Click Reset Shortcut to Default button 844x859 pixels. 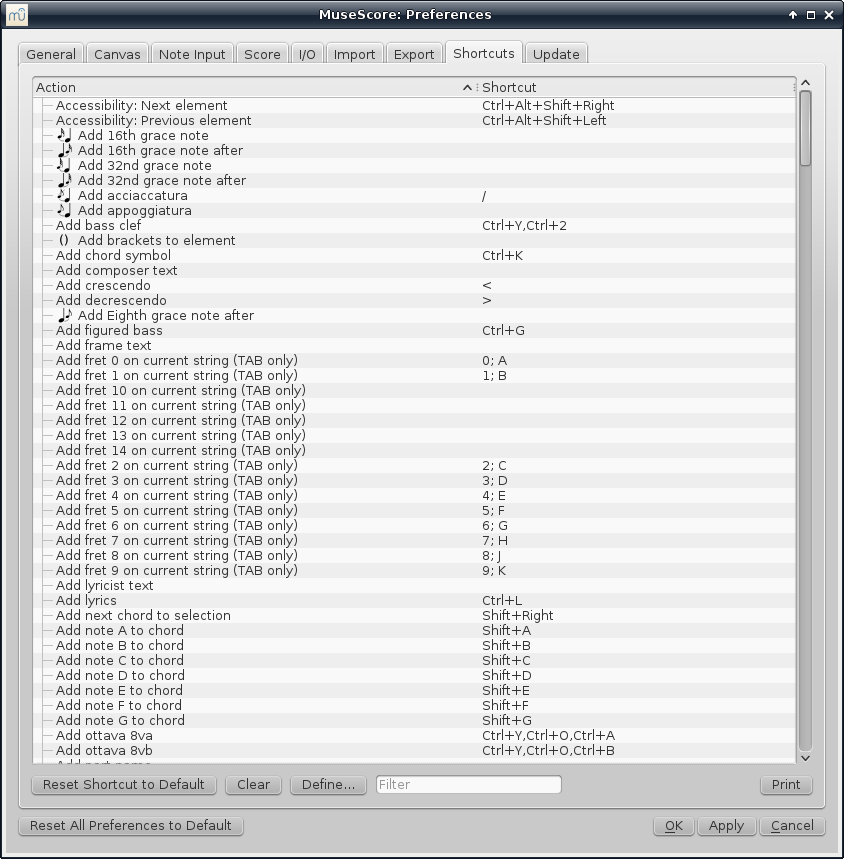click(124, 784)
